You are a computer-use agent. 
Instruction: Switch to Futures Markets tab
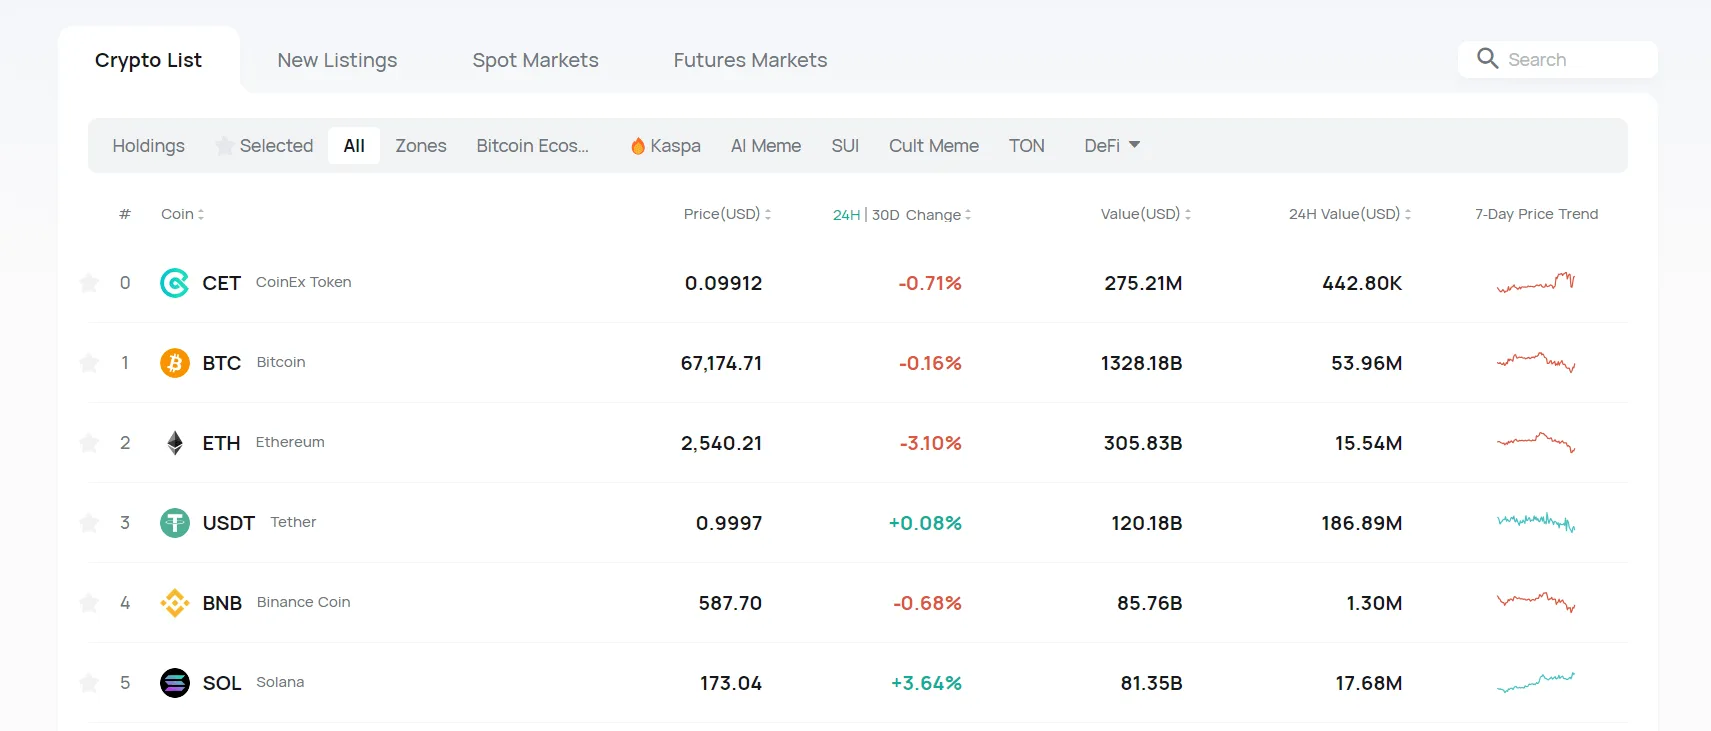(750, 60)
